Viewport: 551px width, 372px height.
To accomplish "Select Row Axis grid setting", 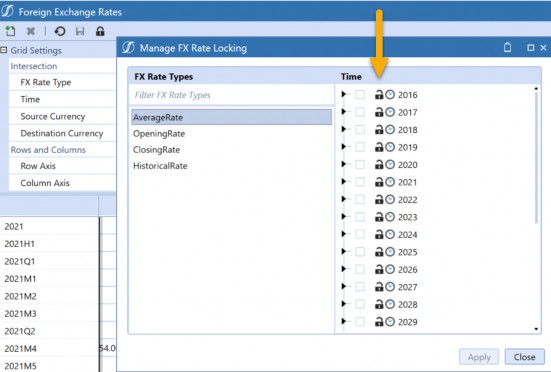I will click(62, 166).
